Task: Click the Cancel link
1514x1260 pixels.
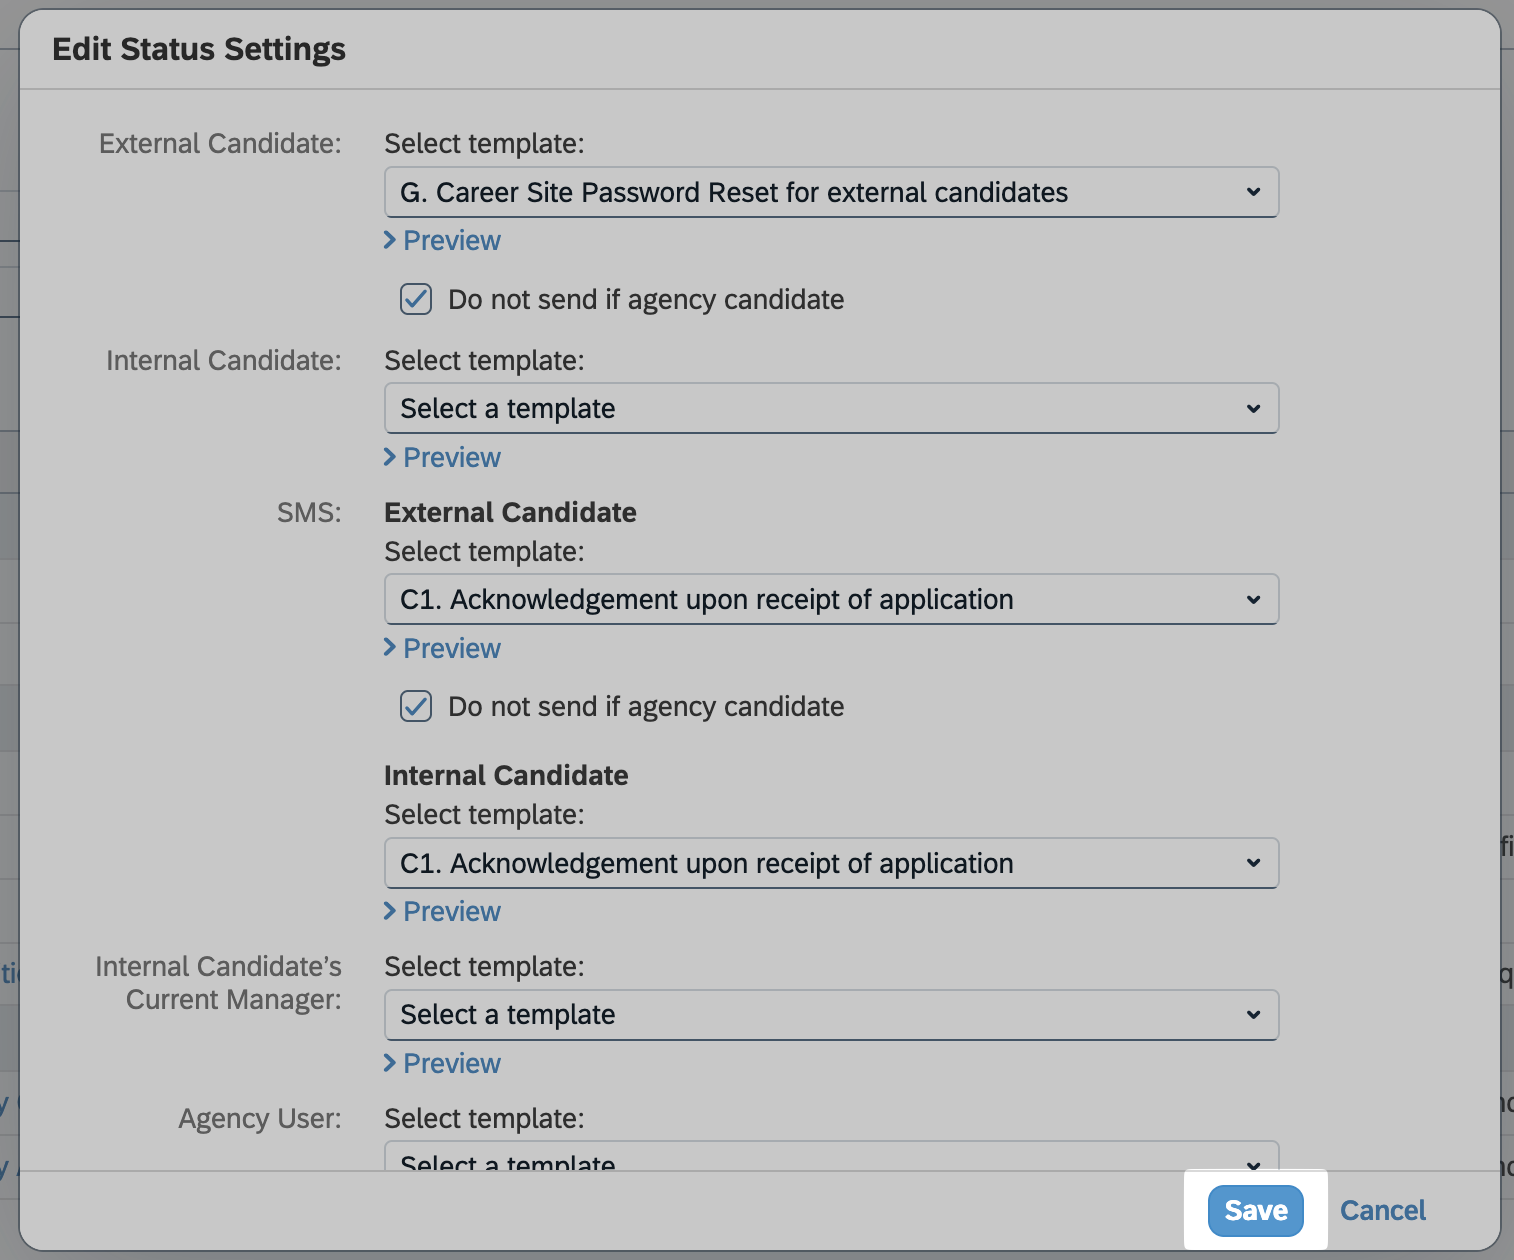Action: pos(1382,1210)
